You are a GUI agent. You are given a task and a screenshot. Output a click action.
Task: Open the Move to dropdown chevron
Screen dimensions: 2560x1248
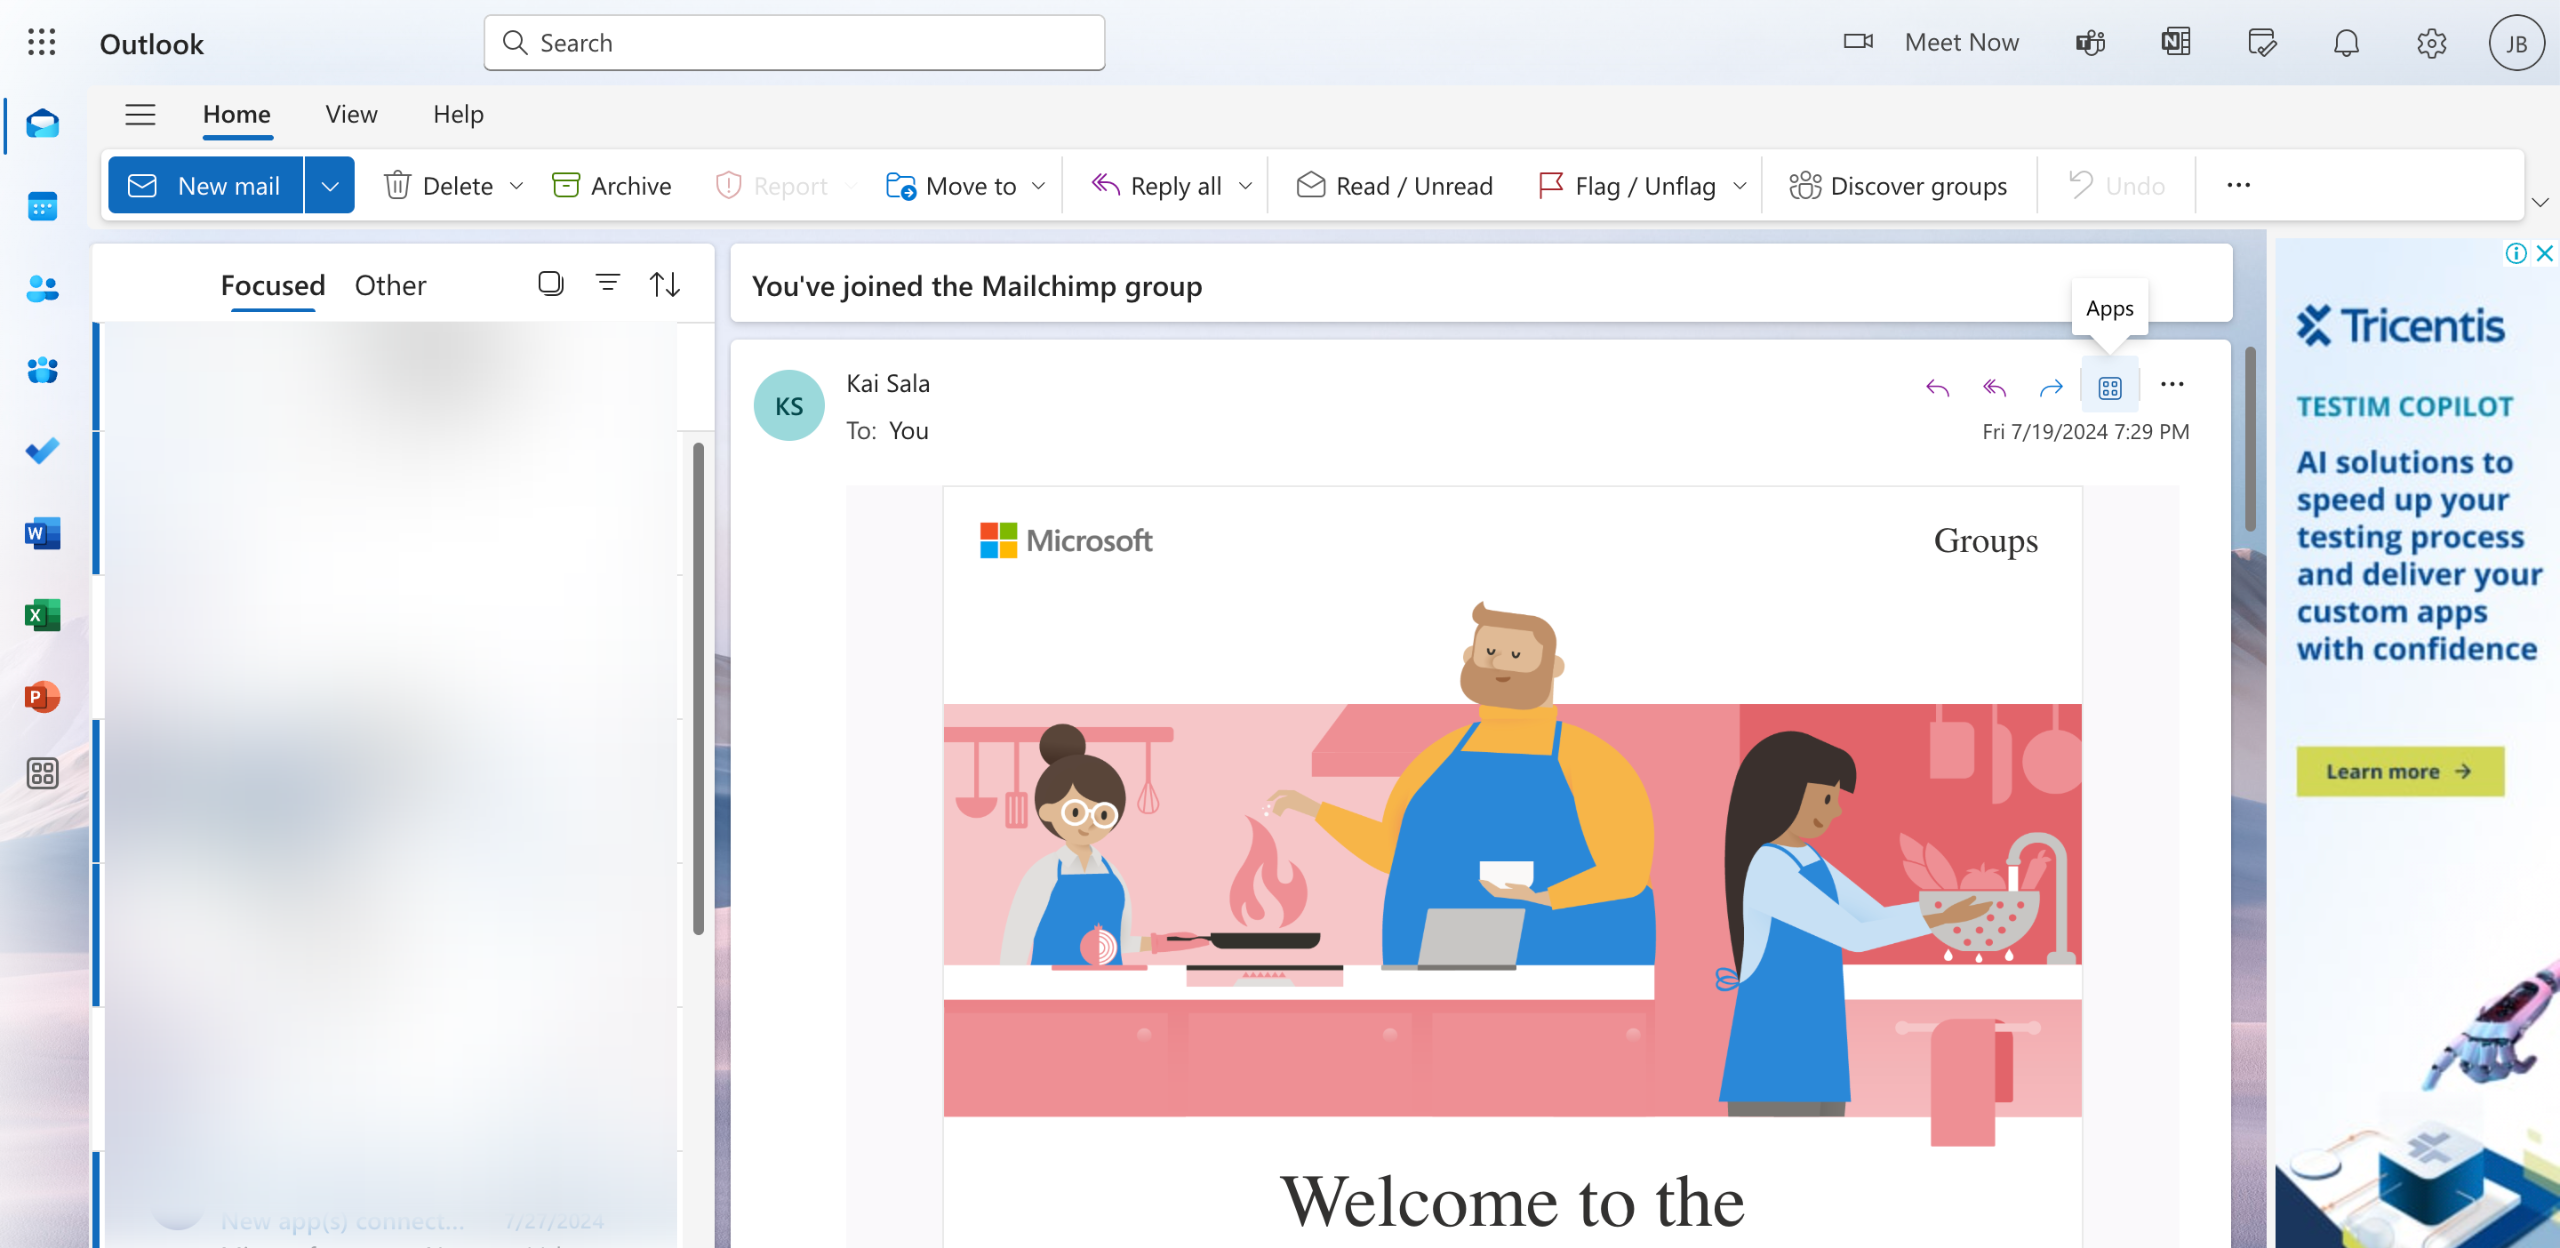click(x=1039, y=186)
